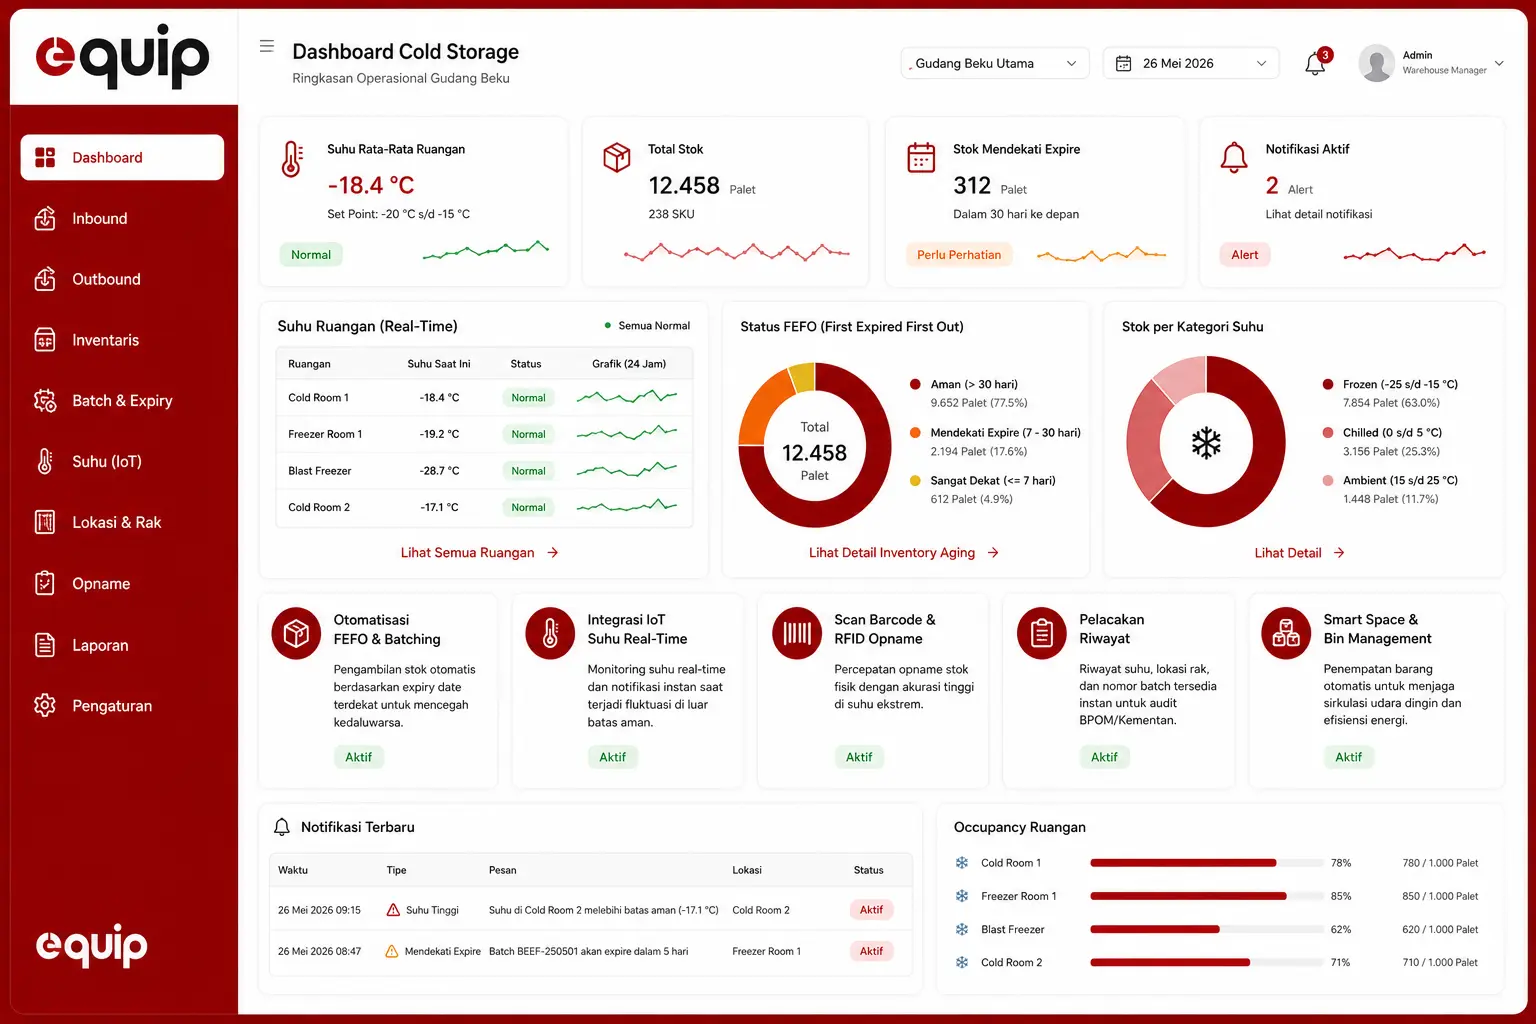Click the Lihat Semua Ruangan link
Image resolution: width=1536 pixels, height=1024 pixels.
pyautogui.click(x=479, y=552)
